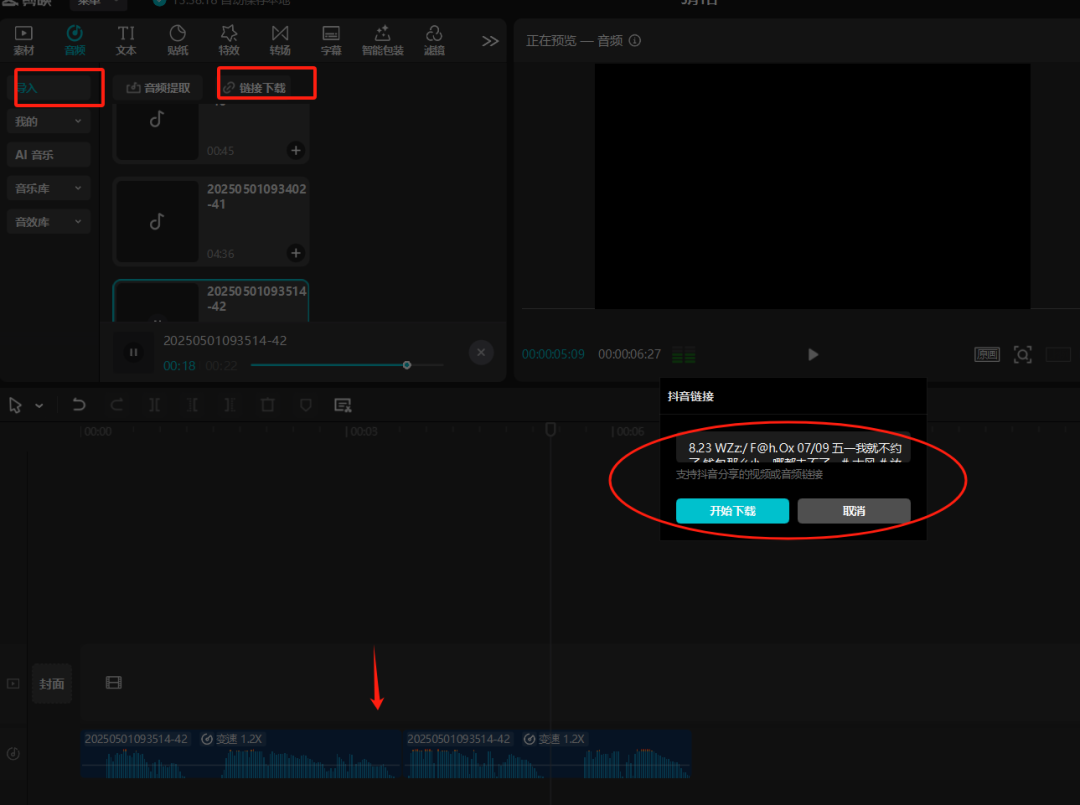Click the split clip tool
This screenshot has width=1080, height=805.
(x=155, y=405)
